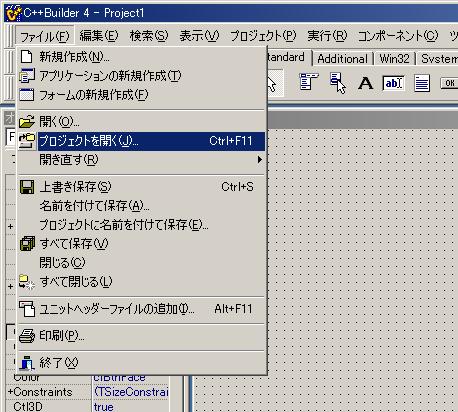Click the new form icon in File menu
This screenshot has height=412, width=458.
click(x=26, y=94)
